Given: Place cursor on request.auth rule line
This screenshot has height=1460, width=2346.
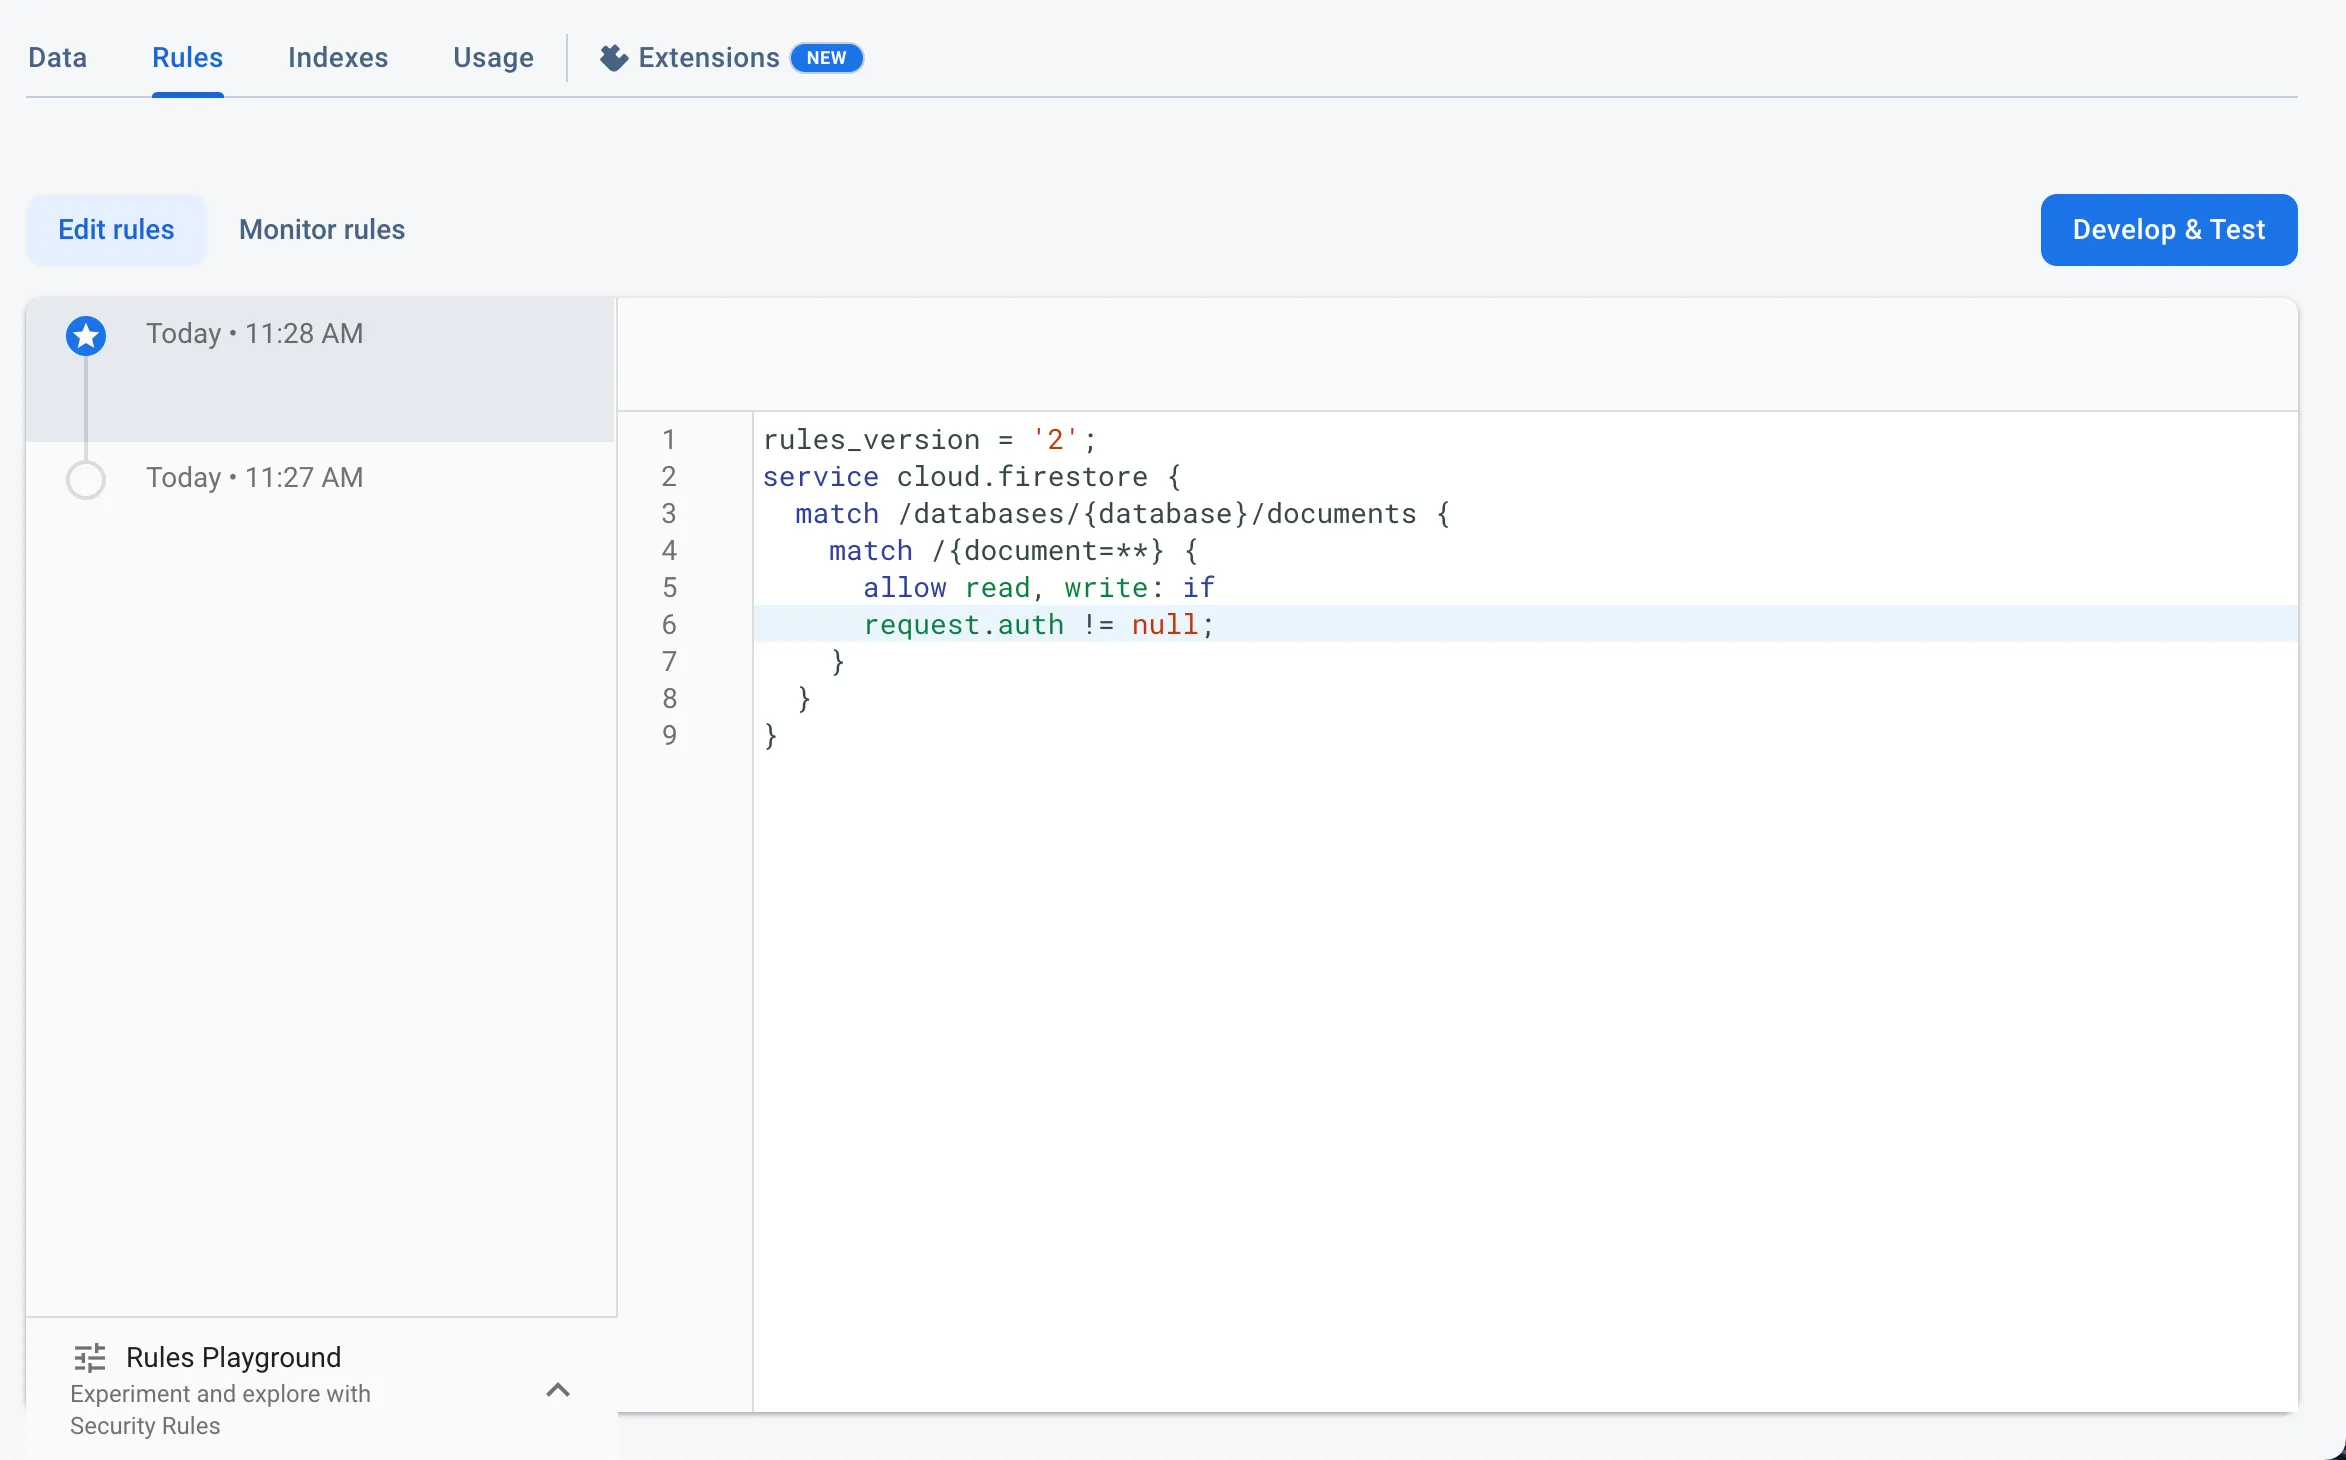Looking at the screenshot, I should point(1525,624).
